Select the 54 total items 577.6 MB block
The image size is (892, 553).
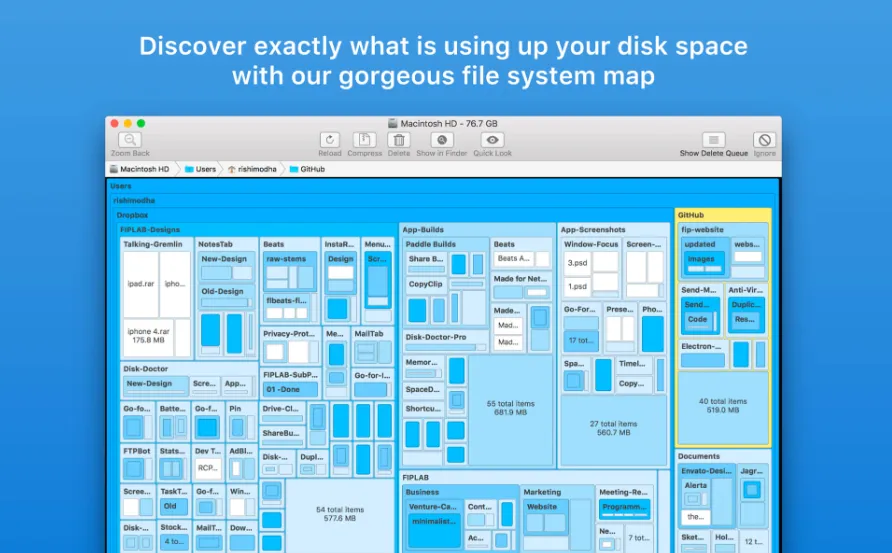[x=340, y=514]
